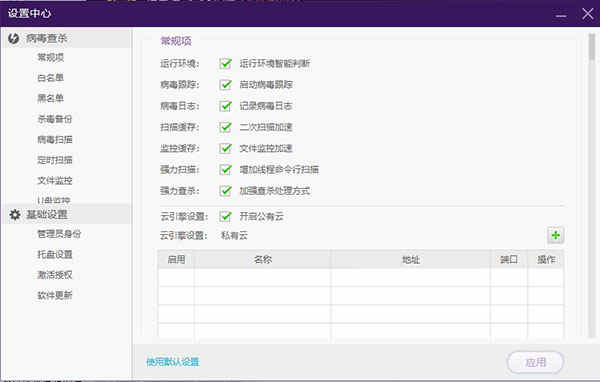Click the green plus add private cloud icon
Image resolution: width=600 pixels, height=382 pixels.
click(x=556, y=235)
